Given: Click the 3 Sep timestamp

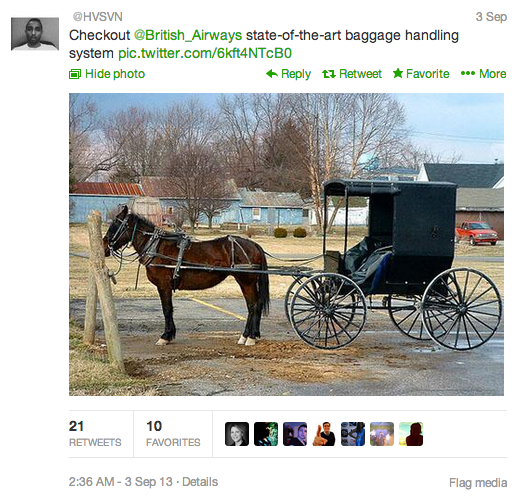Looking at the screenshot, I should [x=491, y=17].
